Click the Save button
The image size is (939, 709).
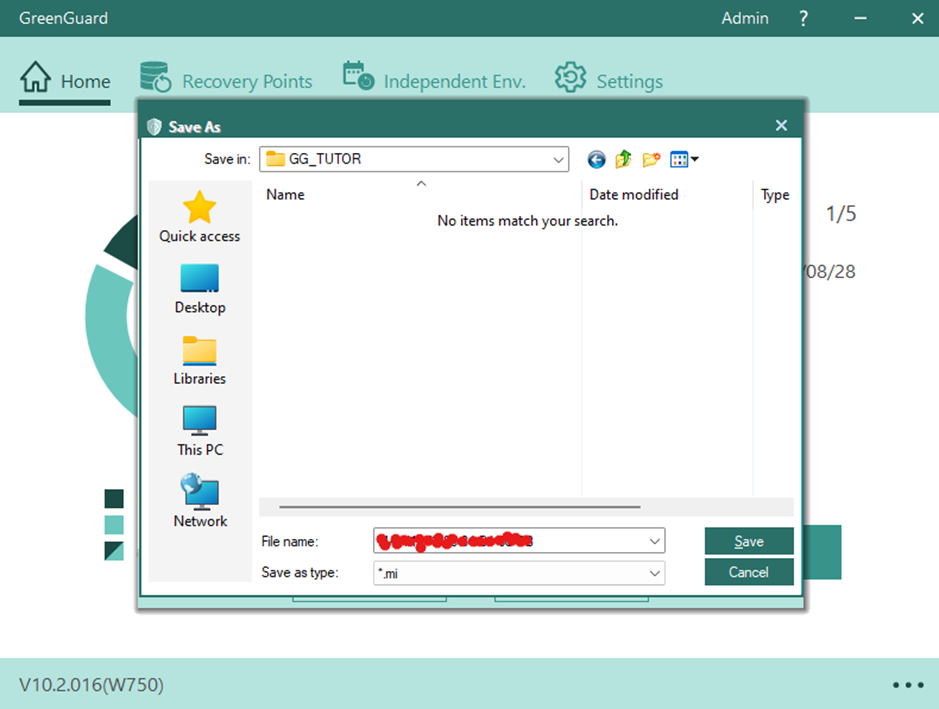click(749, 542)
